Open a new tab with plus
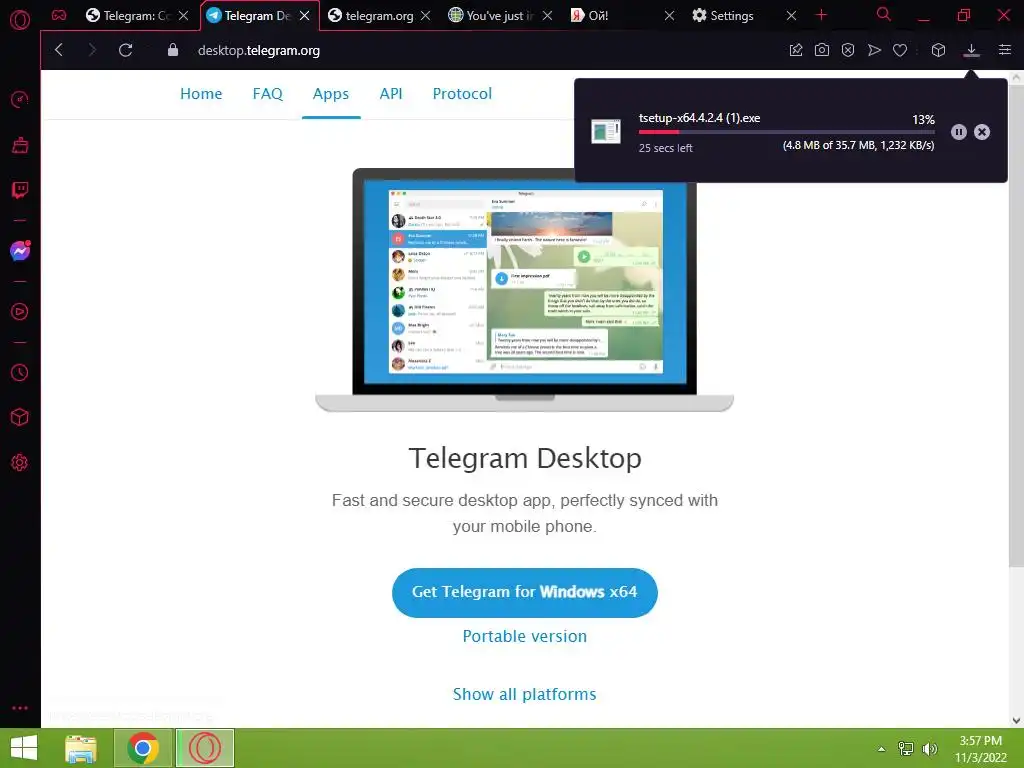This screenshot has height=768, width=1024. (x=821, y=15)
